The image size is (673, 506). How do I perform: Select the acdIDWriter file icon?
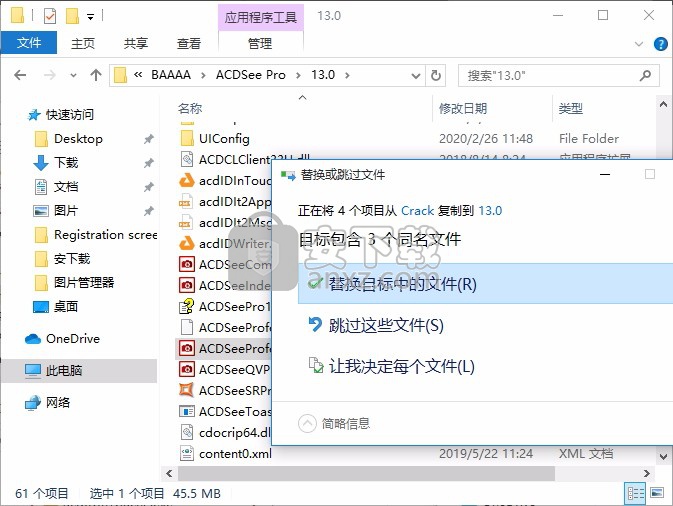[x=187, y=243]
